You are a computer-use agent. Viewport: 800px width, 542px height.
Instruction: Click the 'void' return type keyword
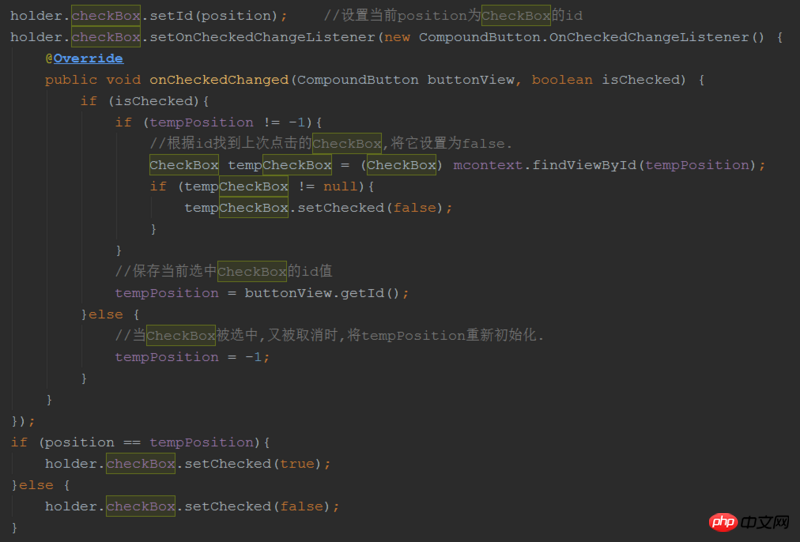coord(123,80)
